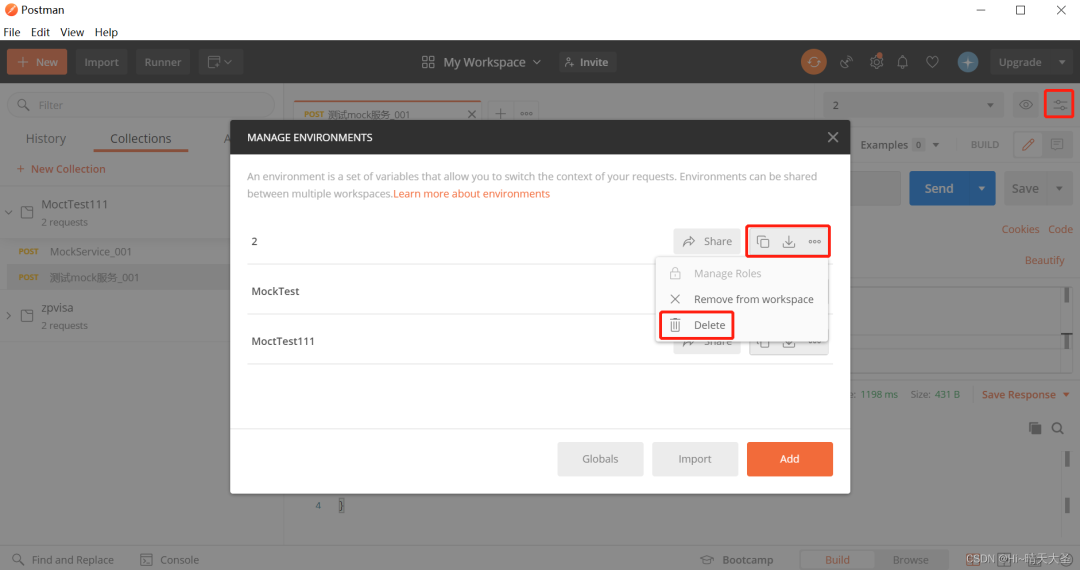Open the notifications bell icon
This screenshot has width=1080, height=570.
pos(902,62)
